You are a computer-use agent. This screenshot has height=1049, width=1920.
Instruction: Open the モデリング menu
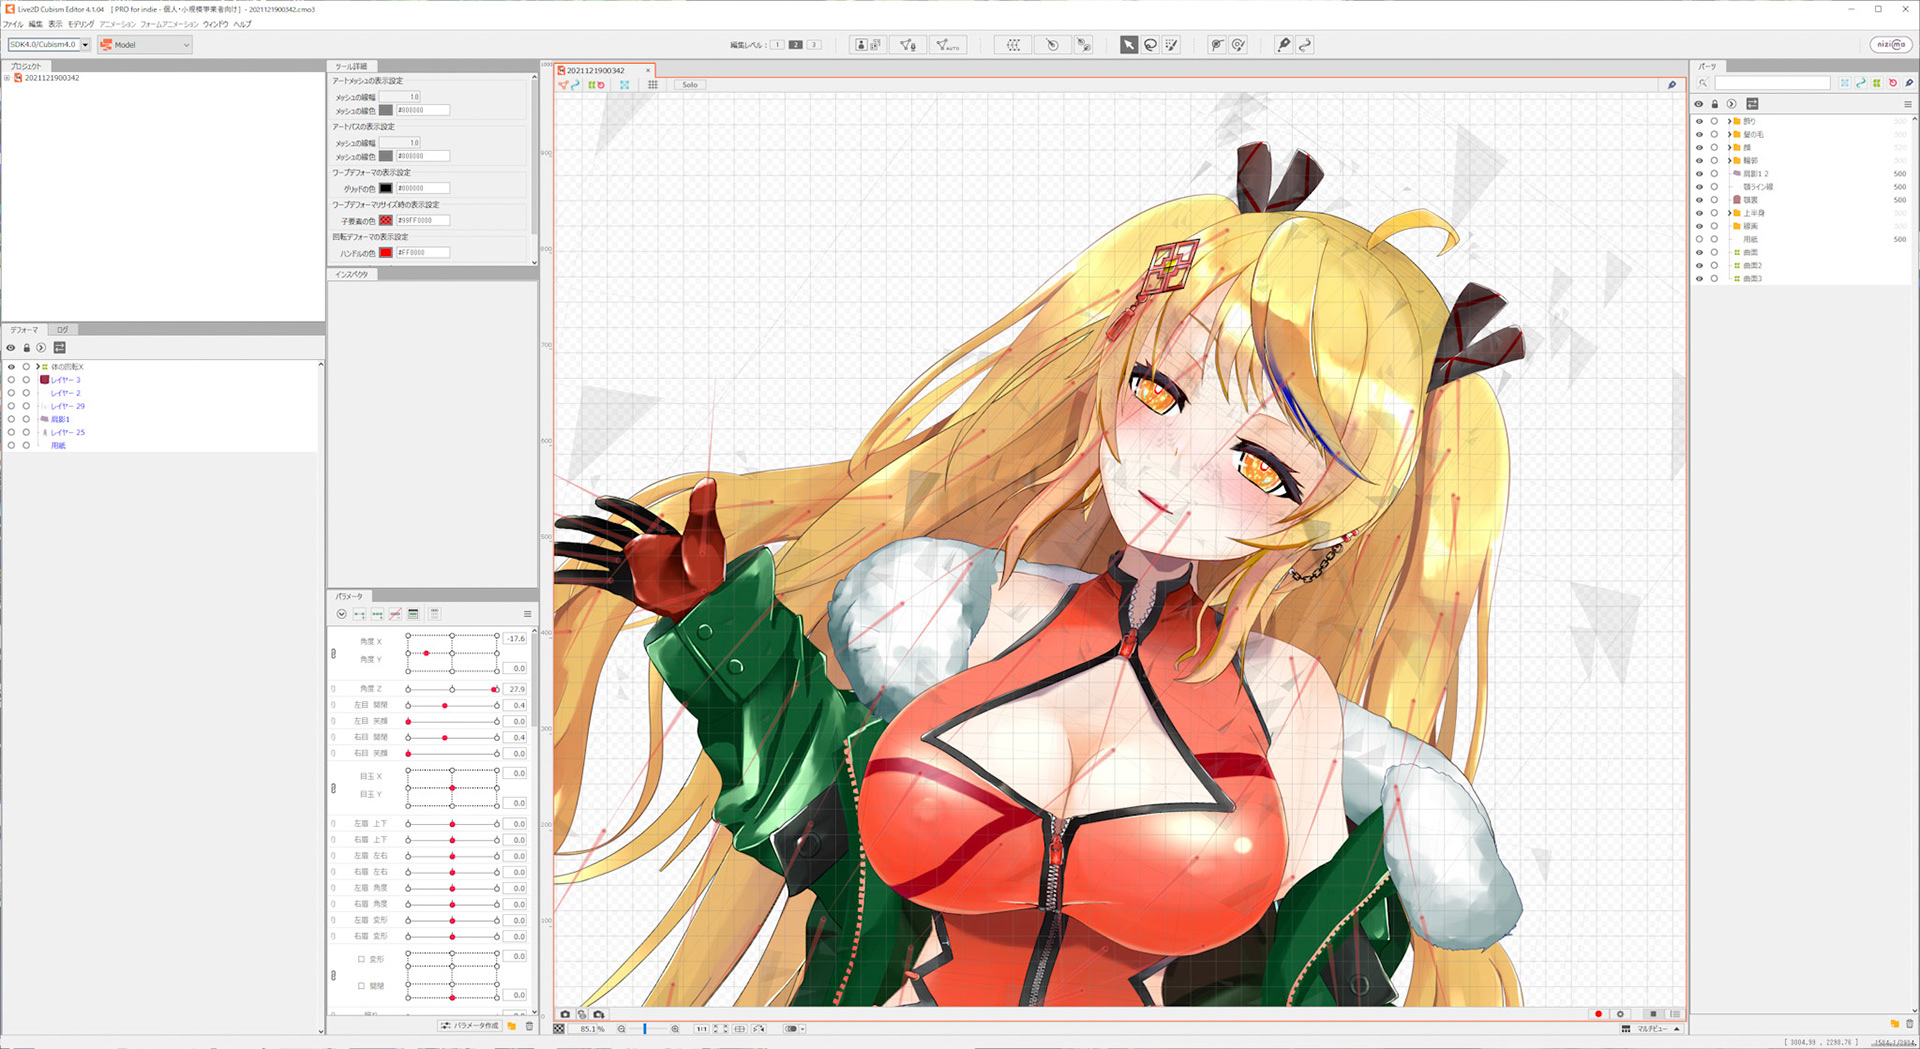click(x=81, y=24)
